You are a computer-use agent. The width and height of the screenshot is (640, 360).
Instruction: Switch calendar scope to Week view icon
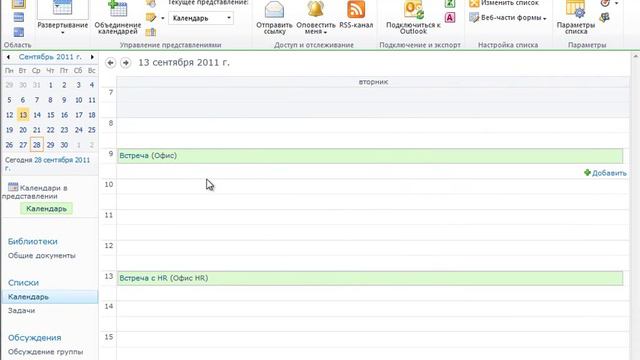(x=19, y=18)
